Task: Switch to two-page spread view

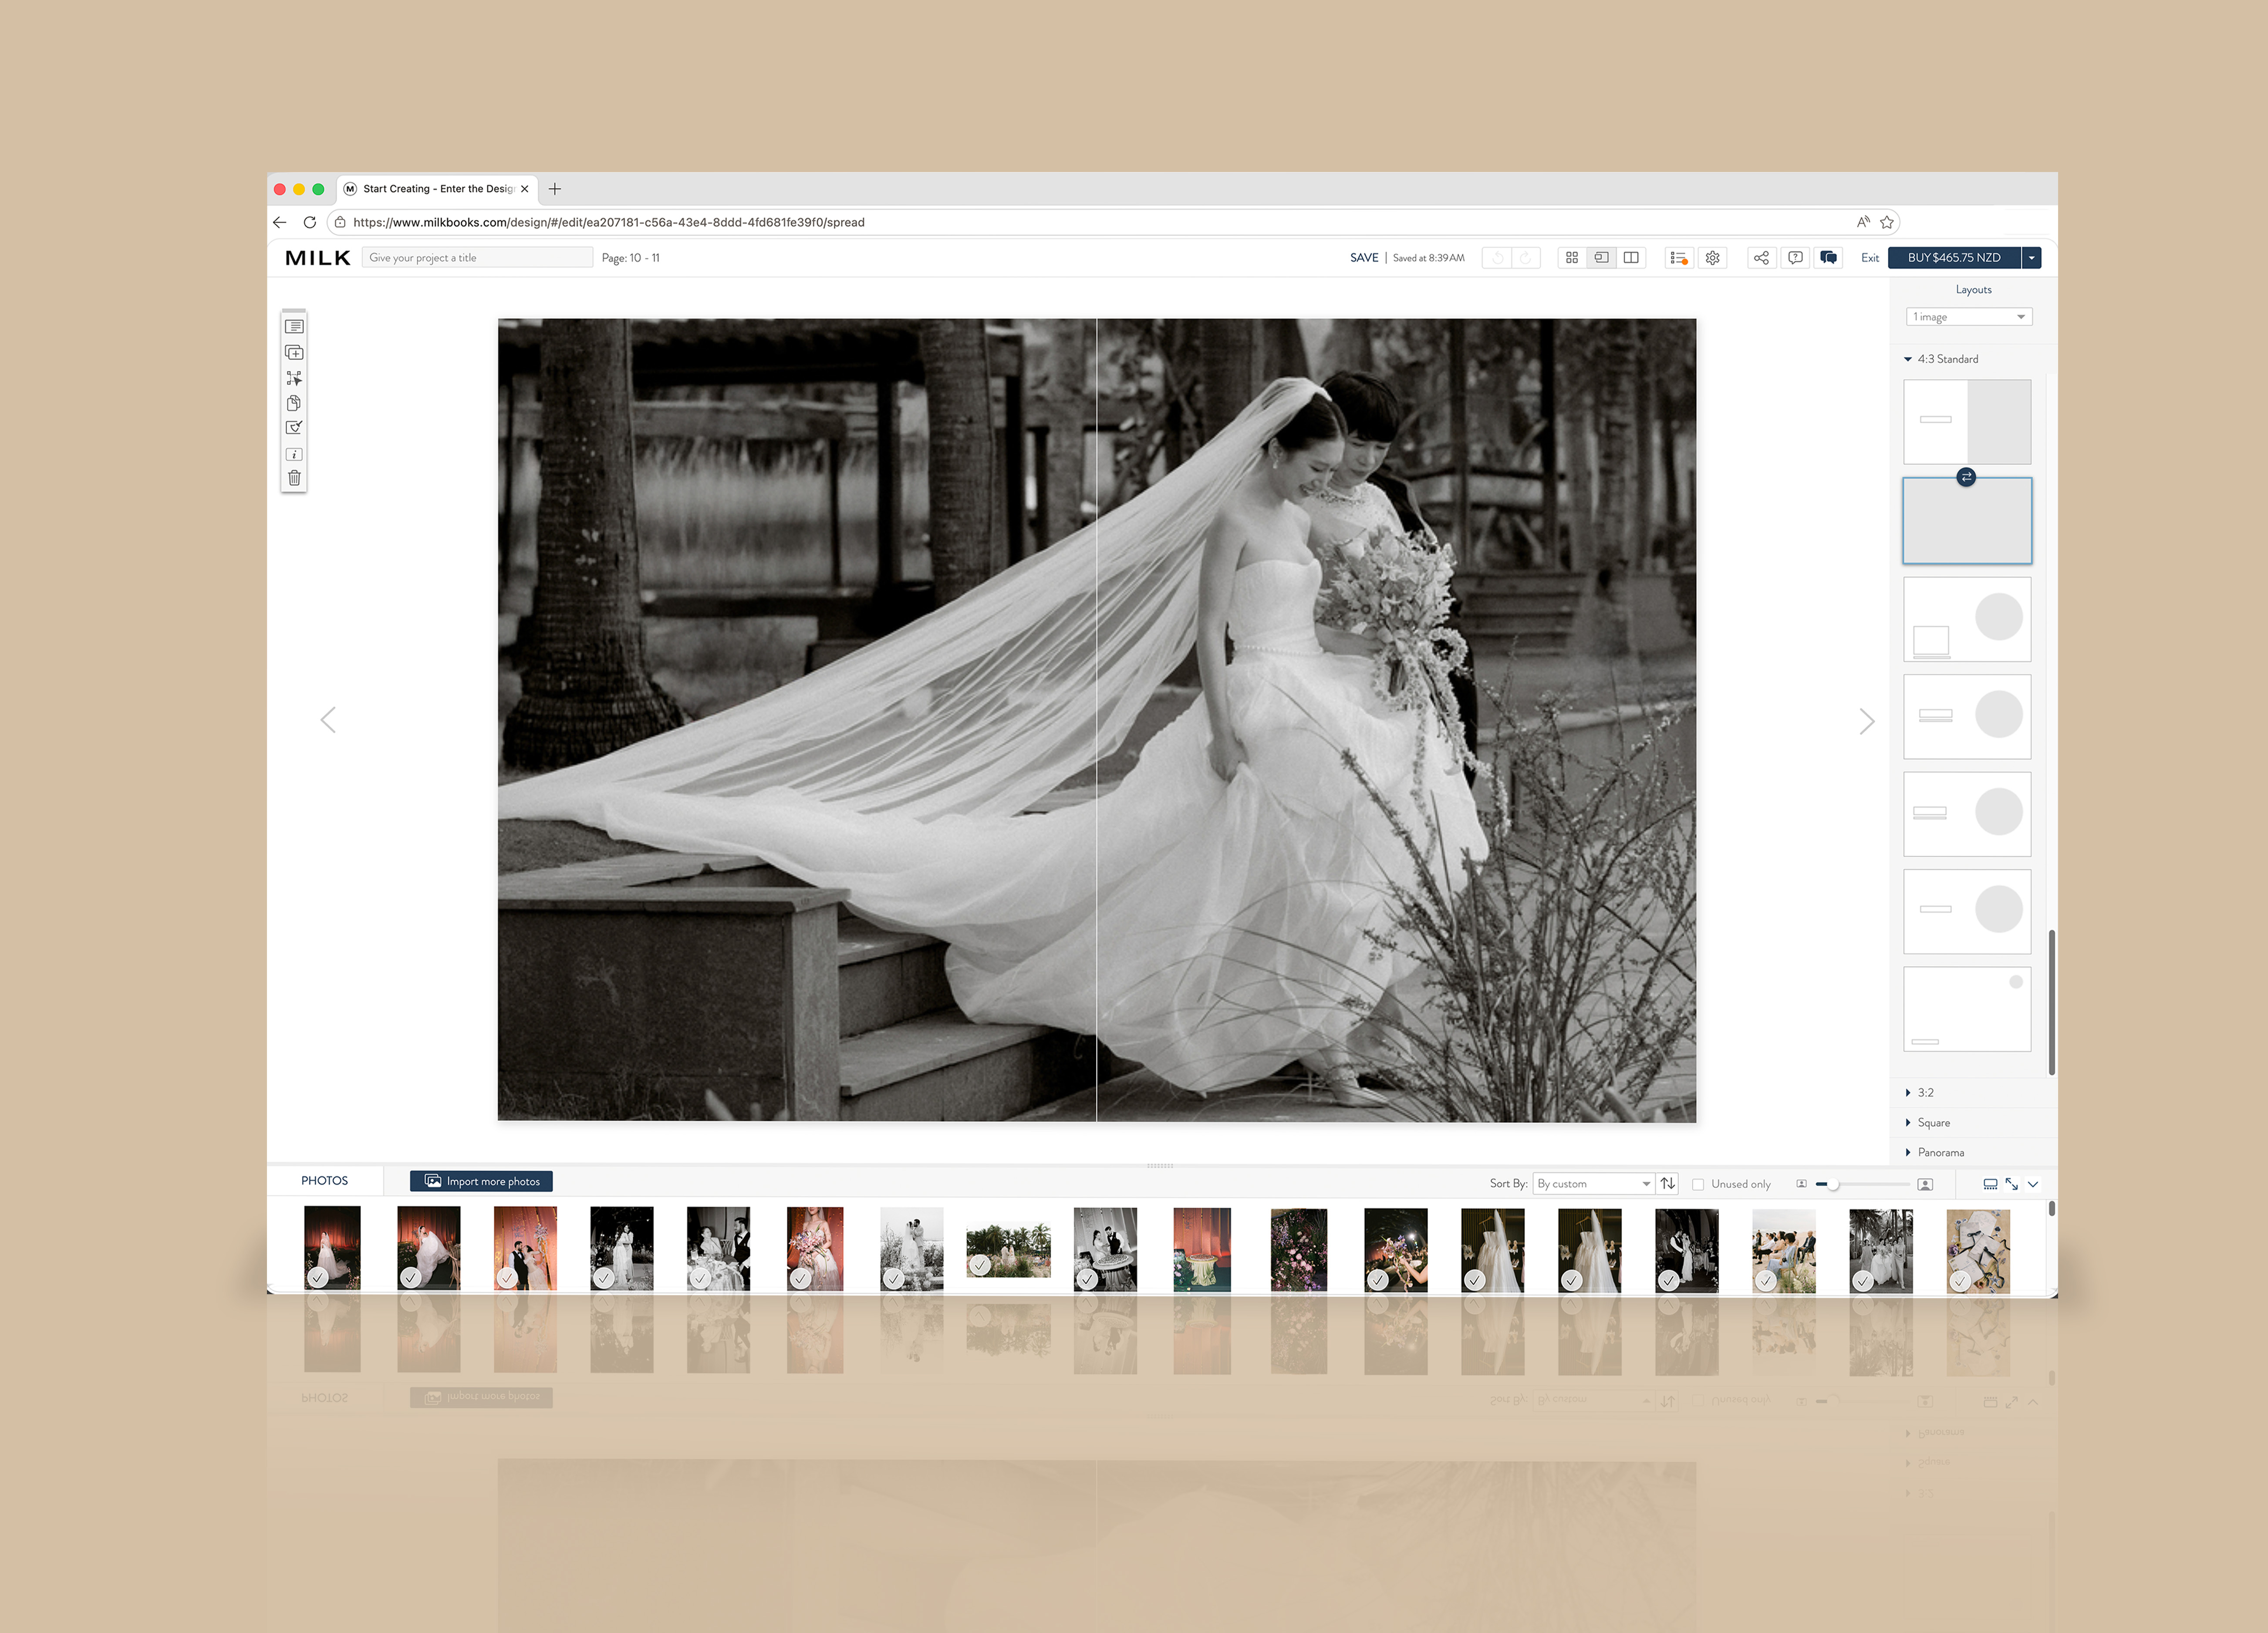Action: [x=1631, y=258]
